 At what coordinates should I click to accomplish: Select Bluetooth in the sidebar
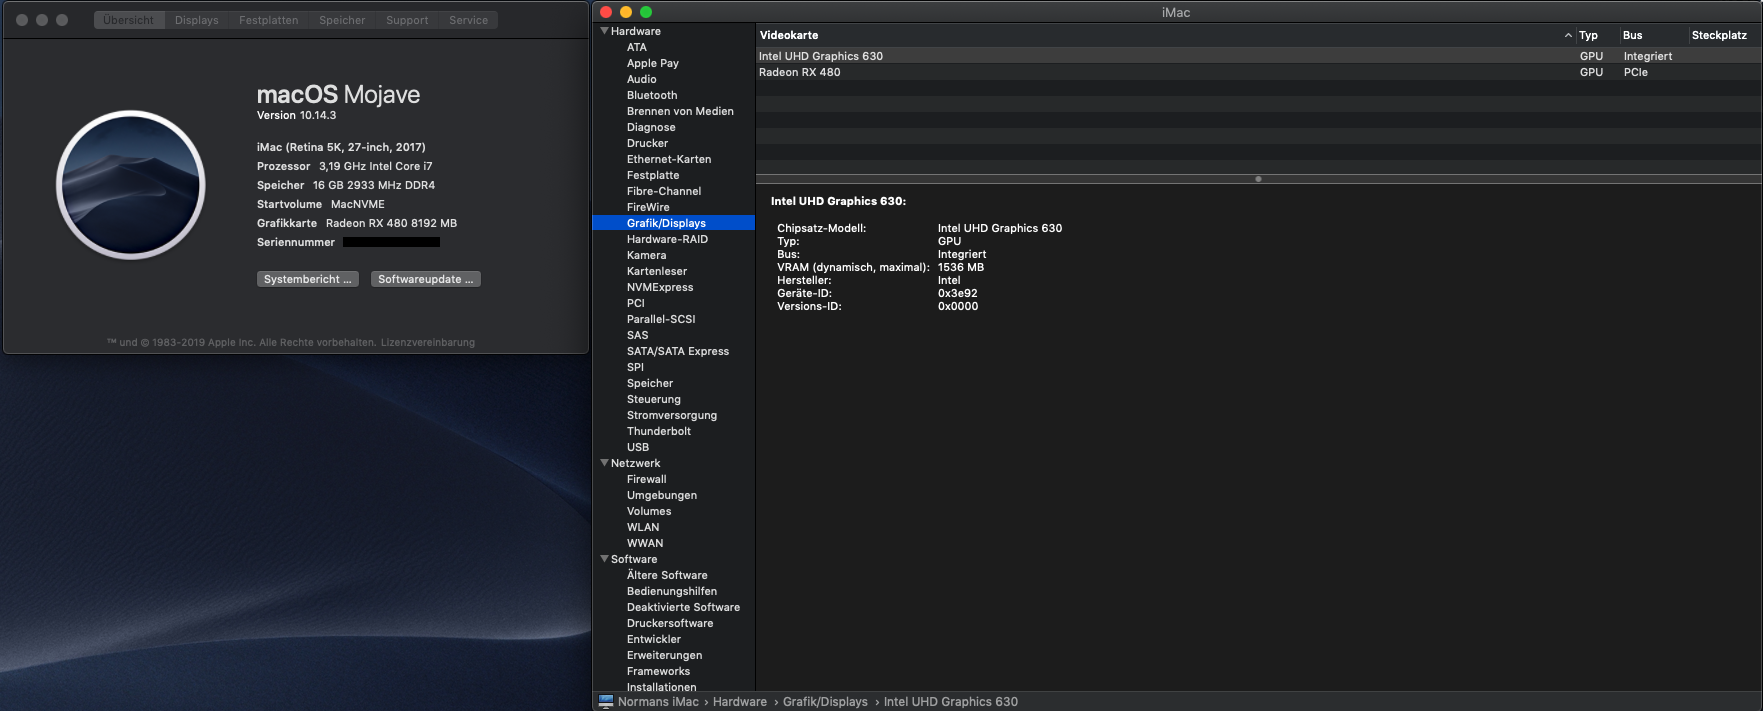[x=652, y=95]
